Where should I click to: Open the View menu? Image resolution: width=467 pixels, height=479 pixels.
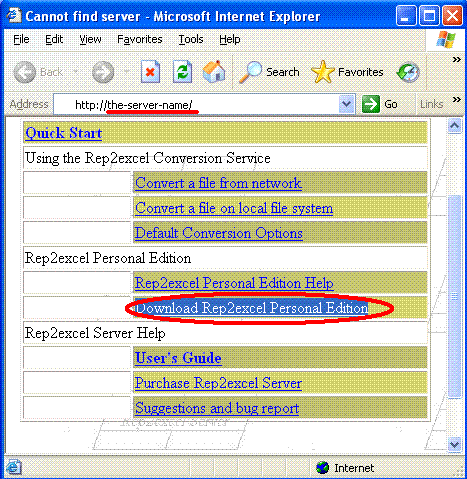pyautogui.click(x=90, y=39)
